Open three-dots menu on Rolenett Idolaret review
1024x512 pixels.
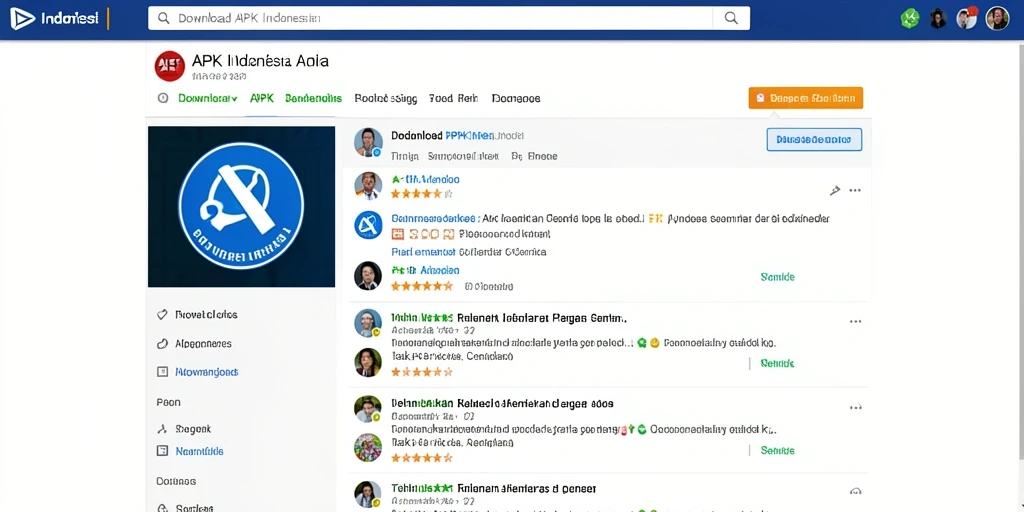pos(856,321)
